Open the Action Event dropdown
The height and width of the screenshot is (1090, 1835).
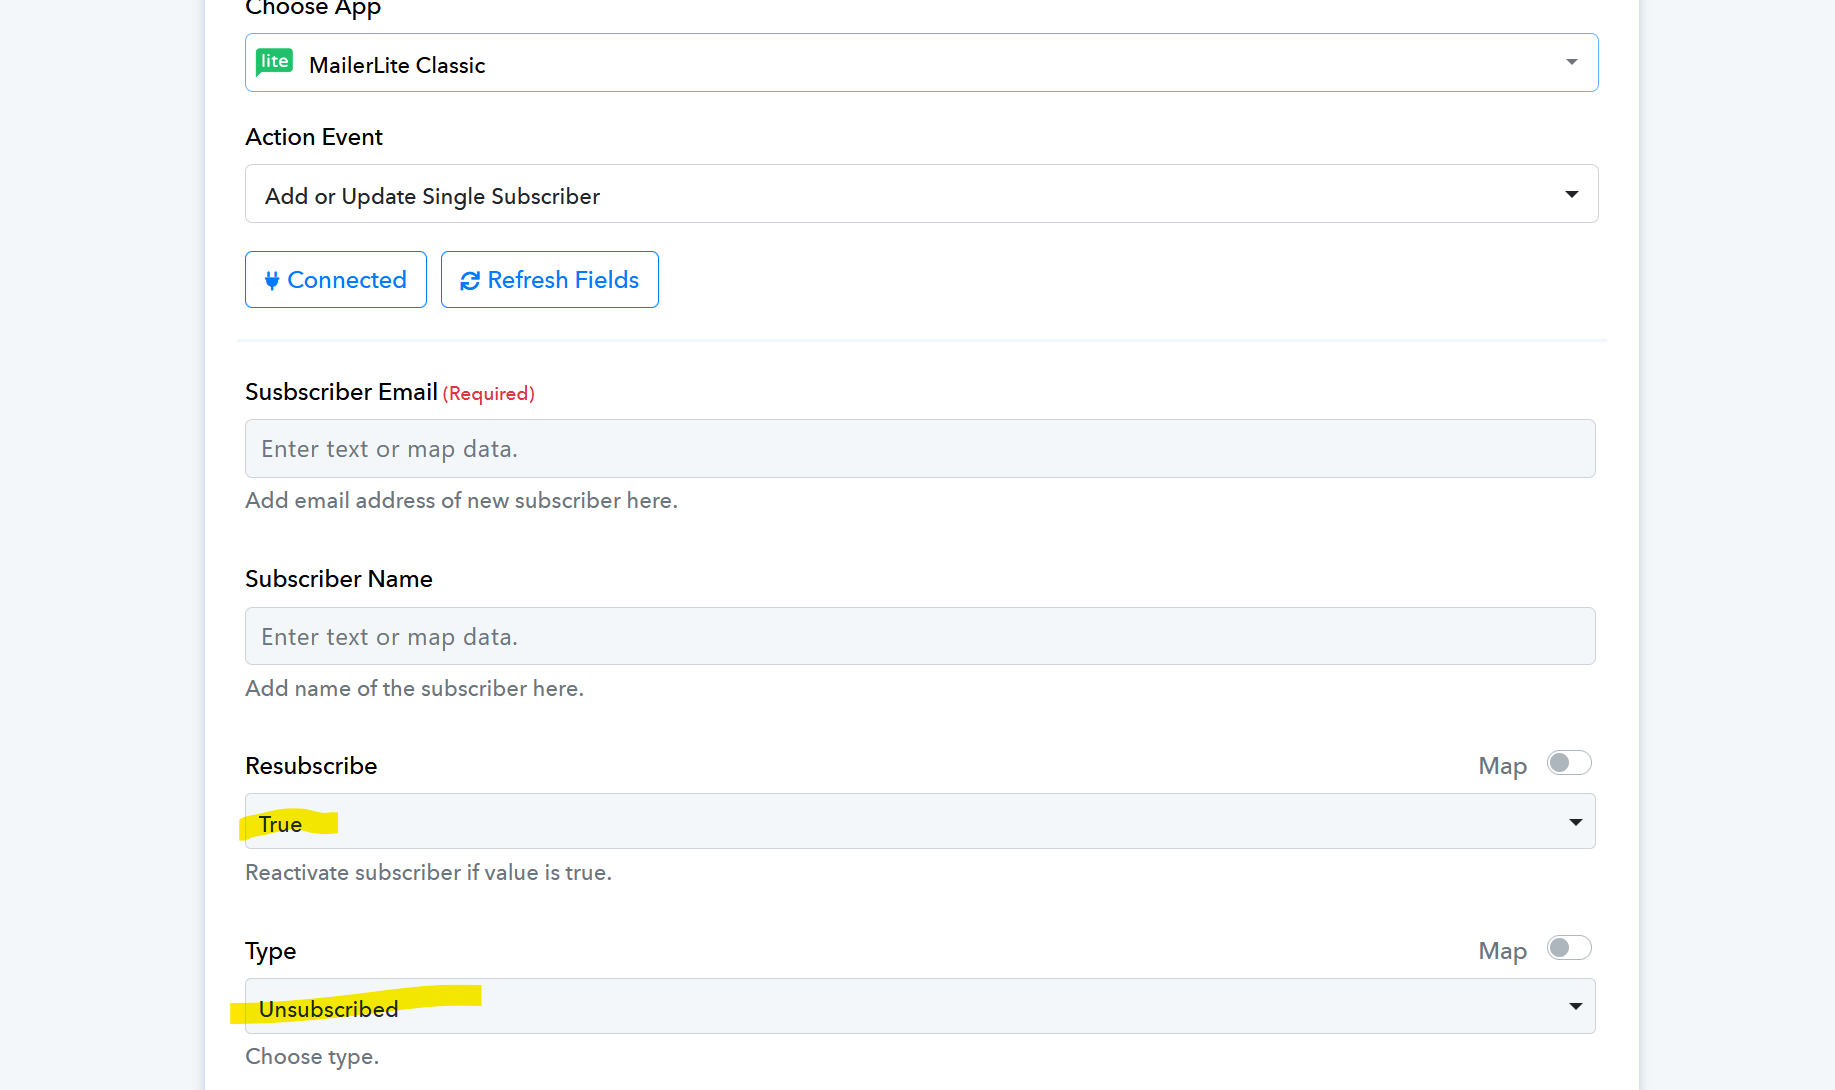click(921, 194)
